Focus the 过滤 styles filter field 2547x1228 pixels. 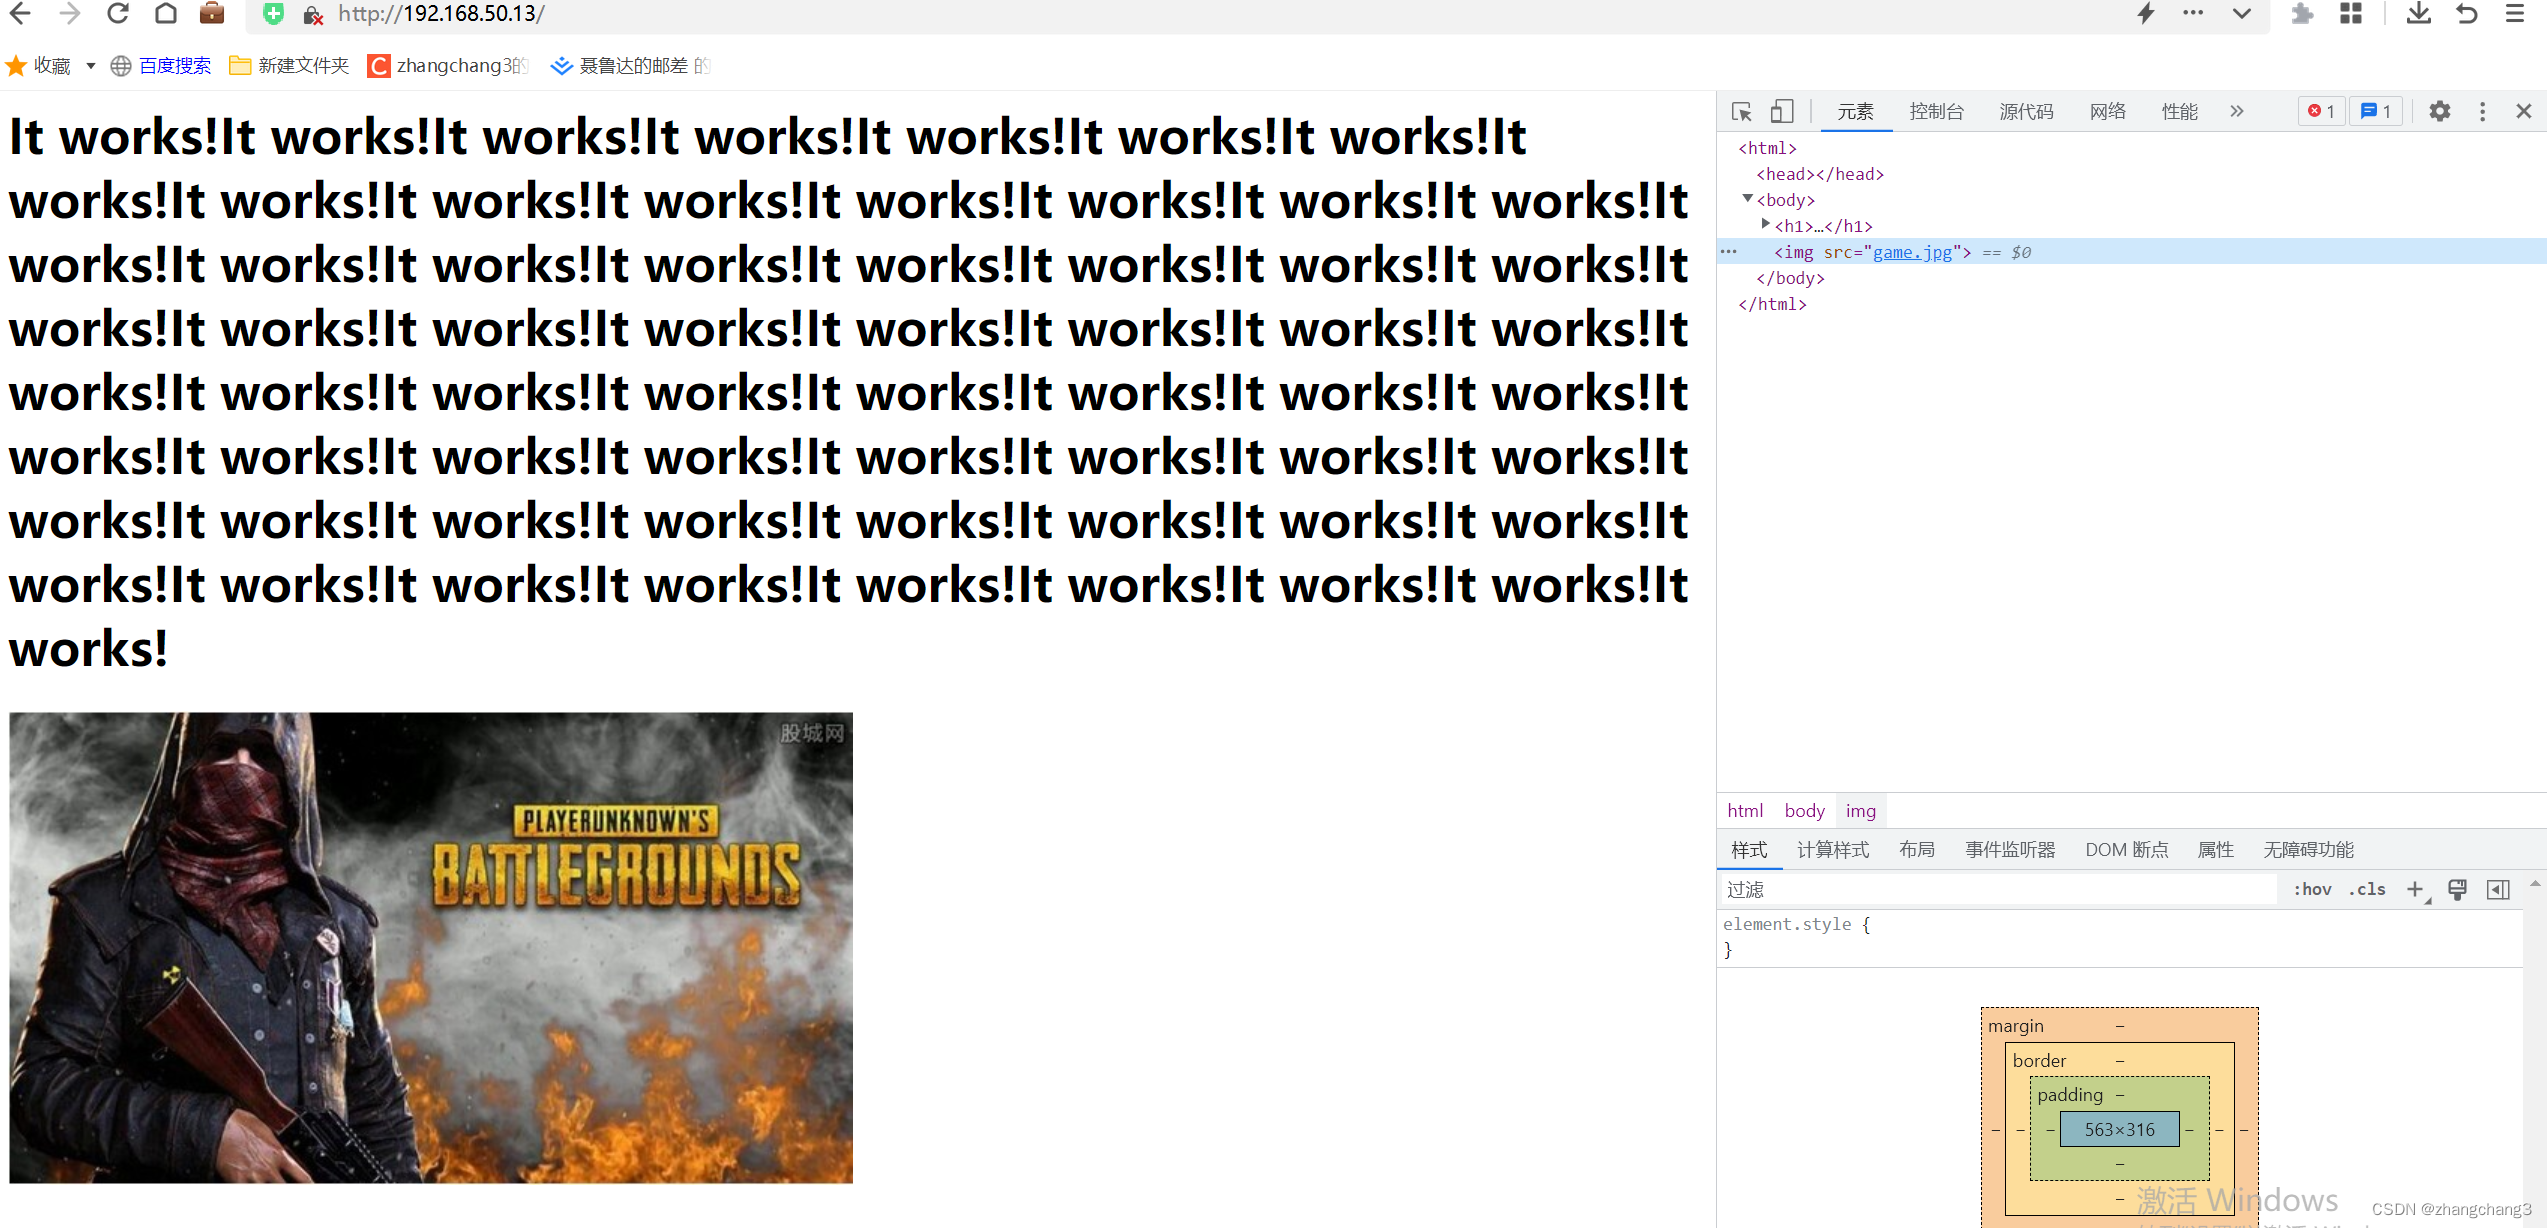point(1998,889)
